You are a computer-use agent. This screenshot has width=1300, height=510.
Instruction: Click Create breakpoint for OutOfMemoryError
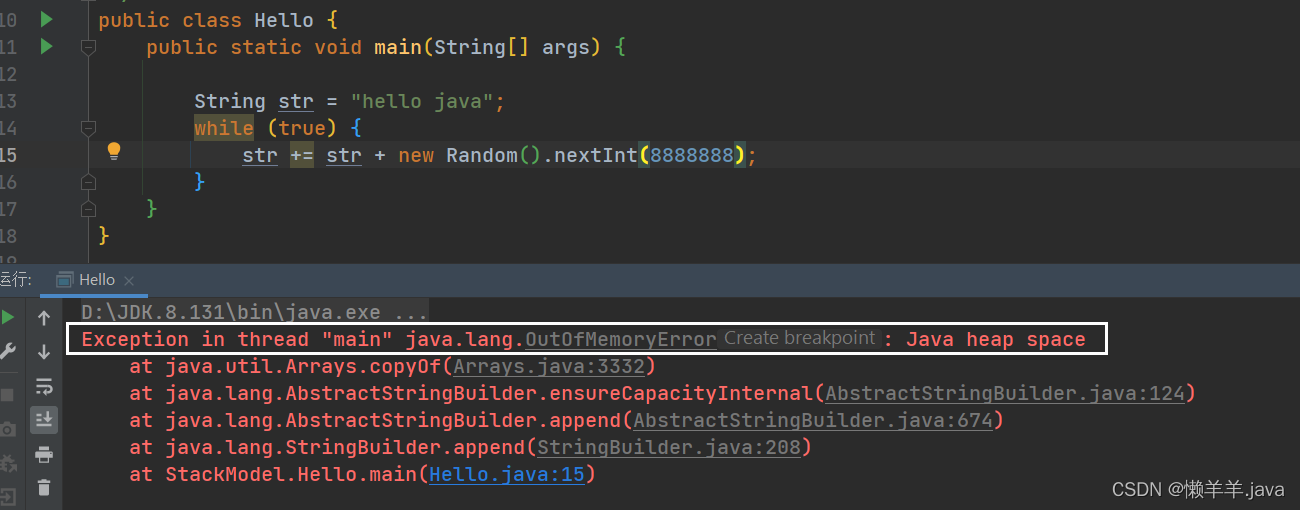point(799,338)
